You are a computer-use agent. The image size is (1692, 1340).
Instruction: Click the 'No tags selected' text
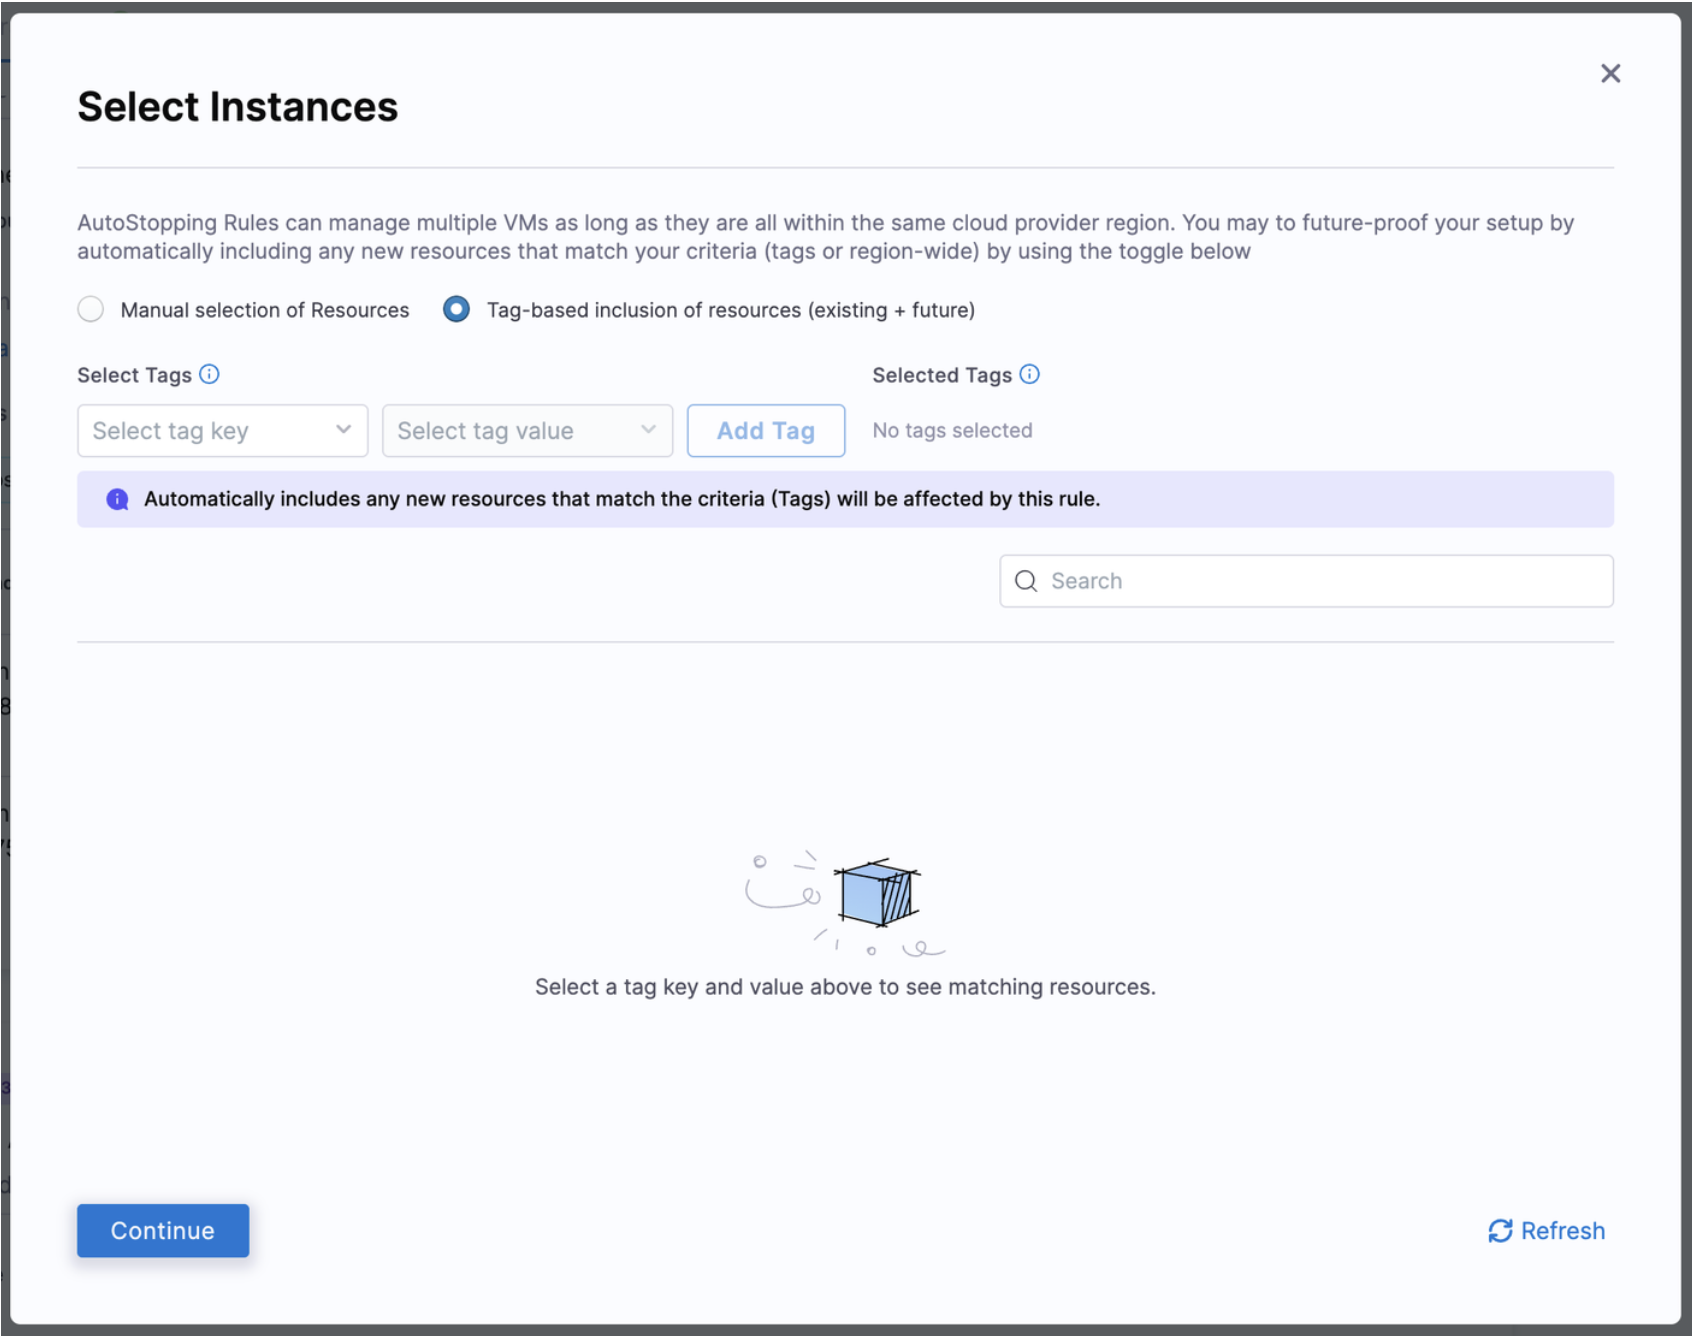point(951,430)
